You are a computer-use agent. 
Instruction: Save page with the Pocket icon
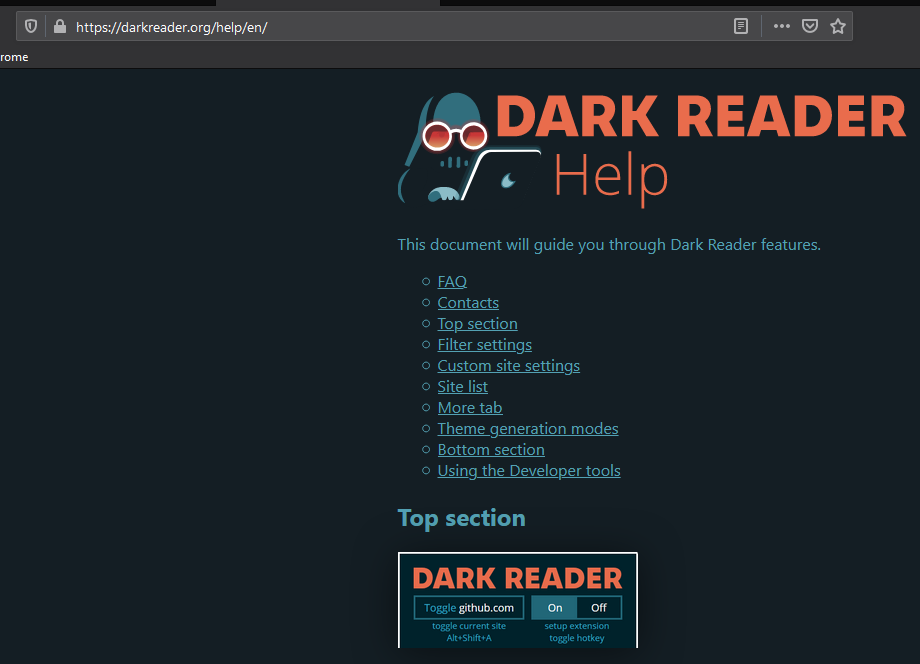(810, 27)
